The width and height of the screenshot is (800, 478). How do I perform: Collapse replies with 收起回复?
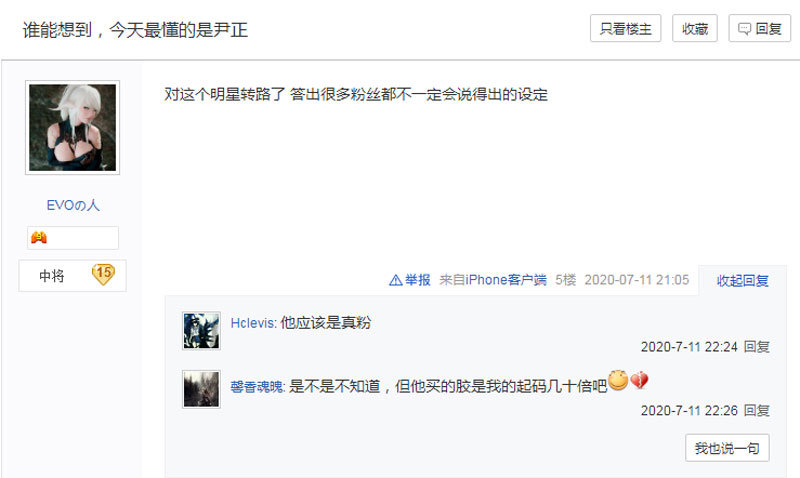click(742, 281)
